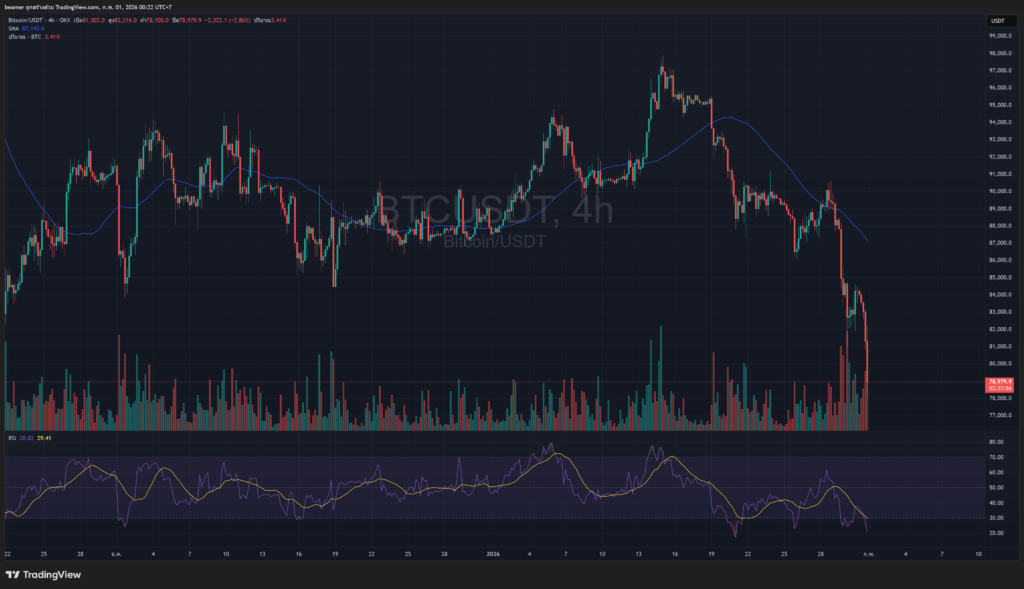Select the 30.00 level on the RSI scale
Image resolution: width=1024 pixels, height=589 pixels.
(x=996, y=518)
